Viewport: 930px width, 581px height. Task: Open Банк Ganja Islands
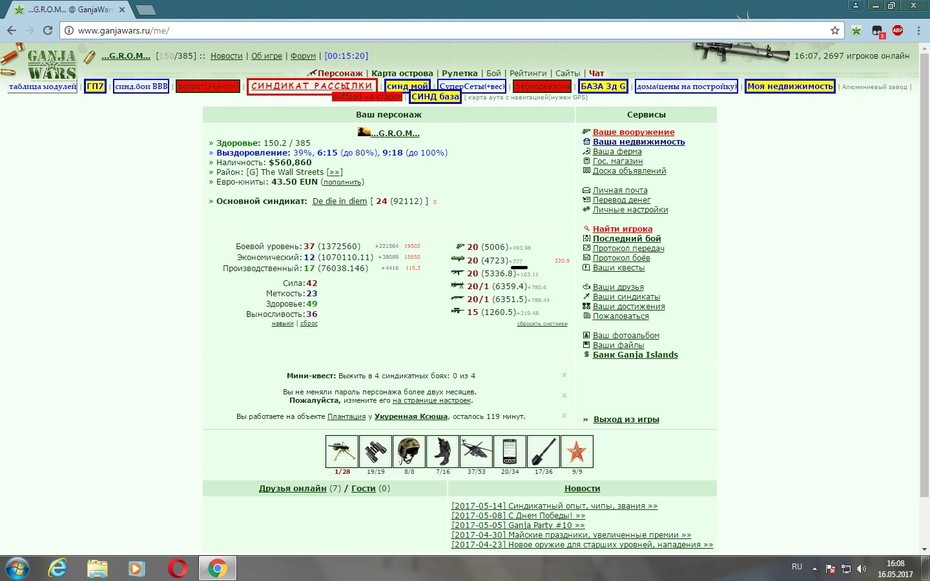635,355
